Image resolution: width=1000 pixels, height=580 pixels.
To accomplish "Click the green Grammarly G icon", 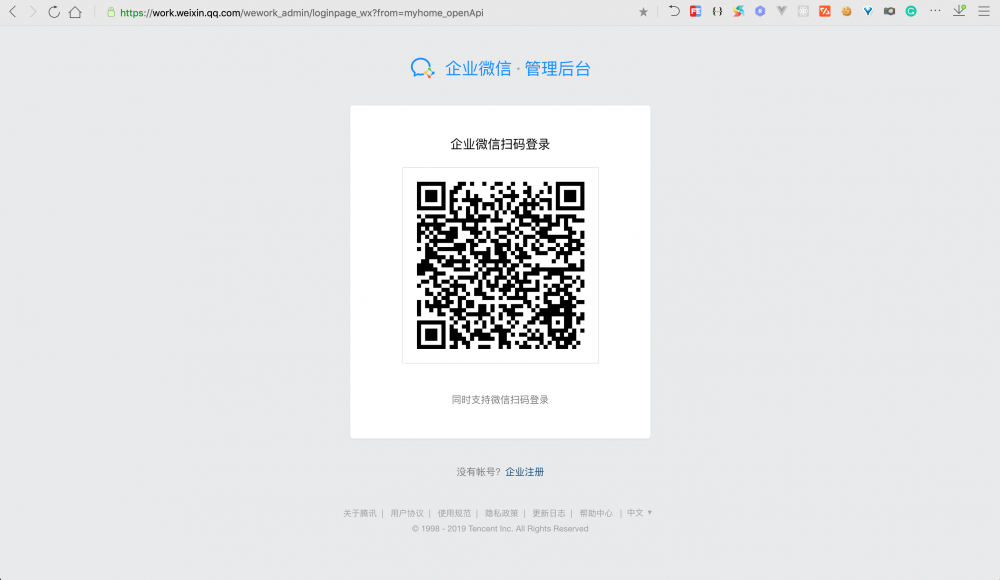I will tap(911, 11).
